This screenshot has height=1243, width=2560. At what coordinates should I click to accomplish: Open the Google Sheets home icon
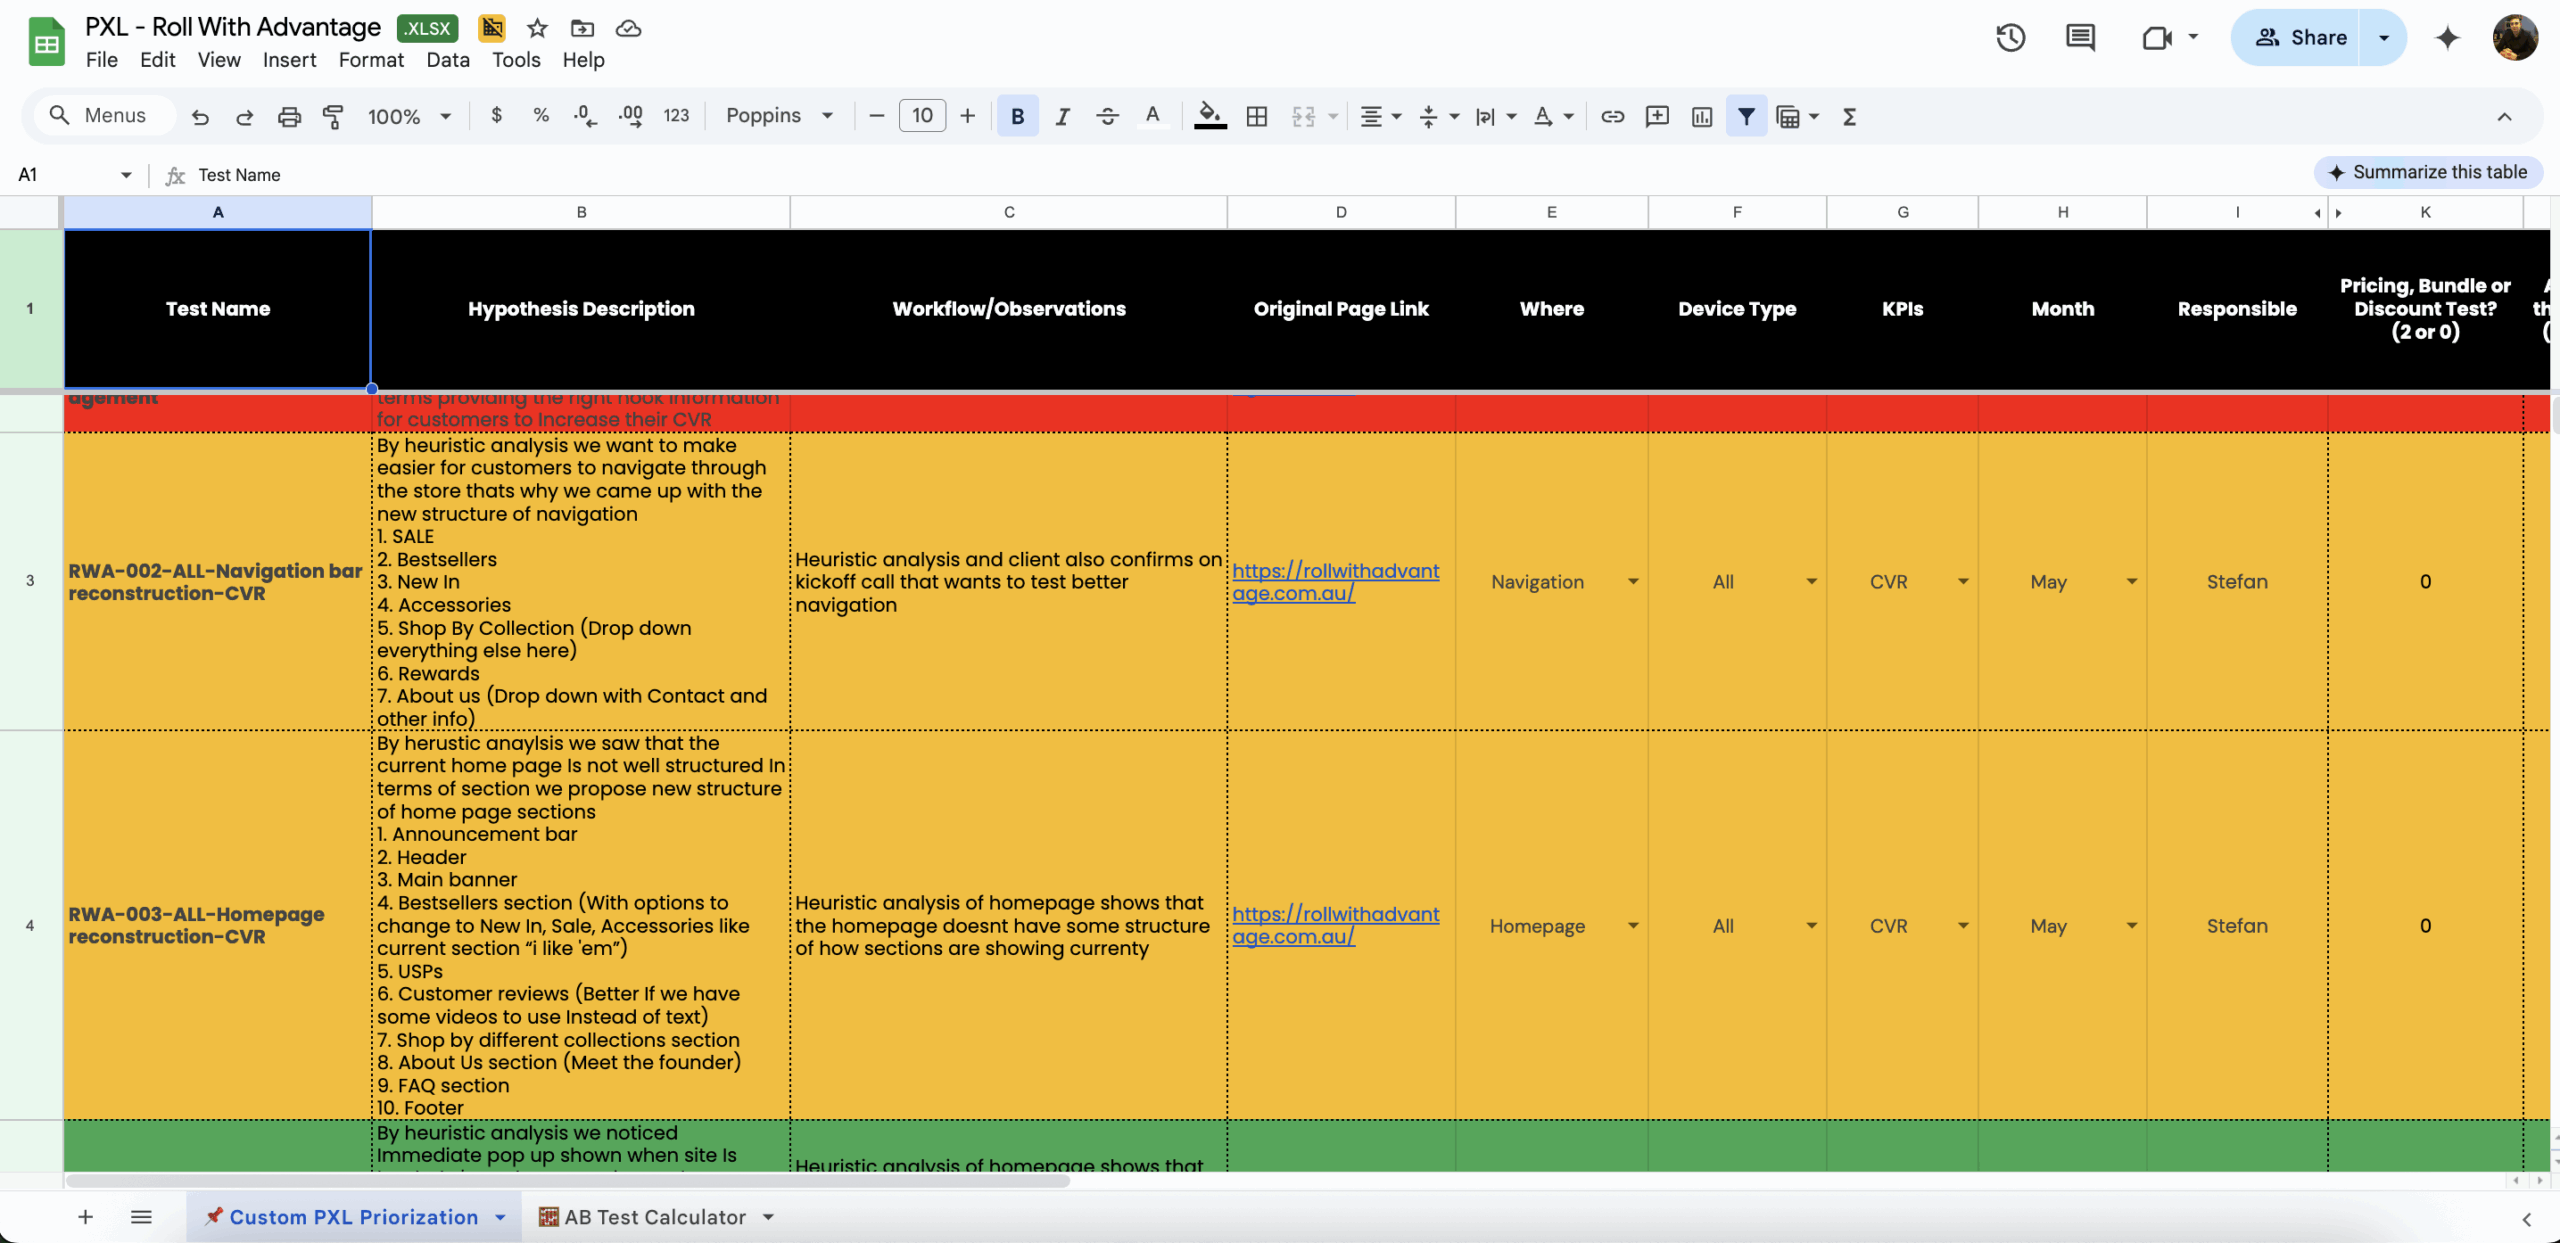click(46, 42)
